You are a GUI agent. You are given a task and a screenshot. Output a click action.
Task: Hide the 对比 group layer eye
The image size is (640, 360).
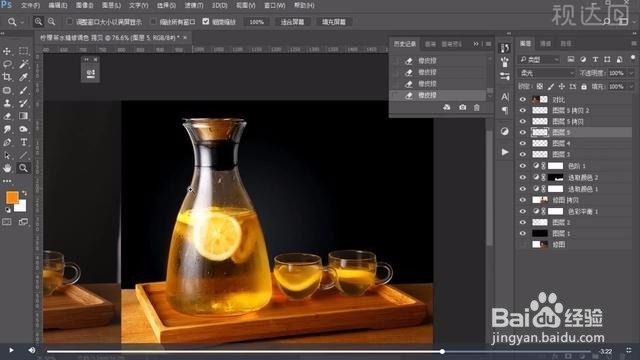[523, 99]
